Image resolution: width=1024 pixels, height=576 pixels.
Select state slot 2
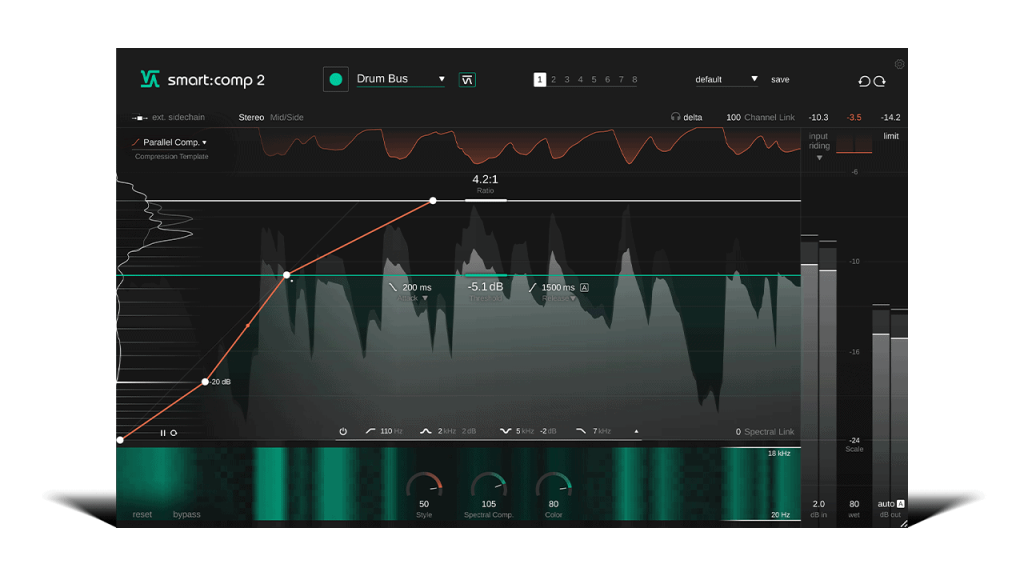tap(553, 80)
